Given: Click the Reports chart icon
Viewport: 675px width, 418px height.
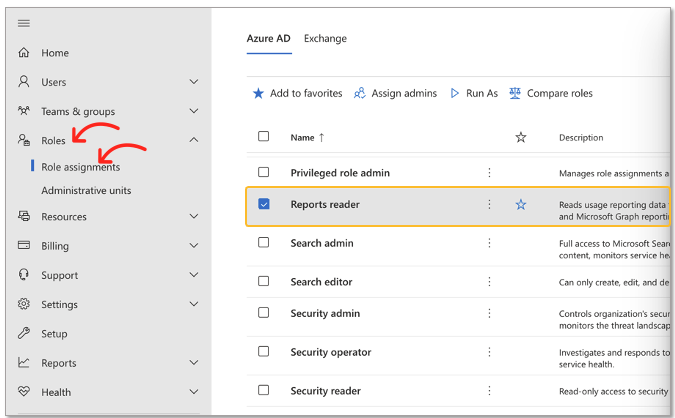Looking at the screenshot, I should pos(24,362).
